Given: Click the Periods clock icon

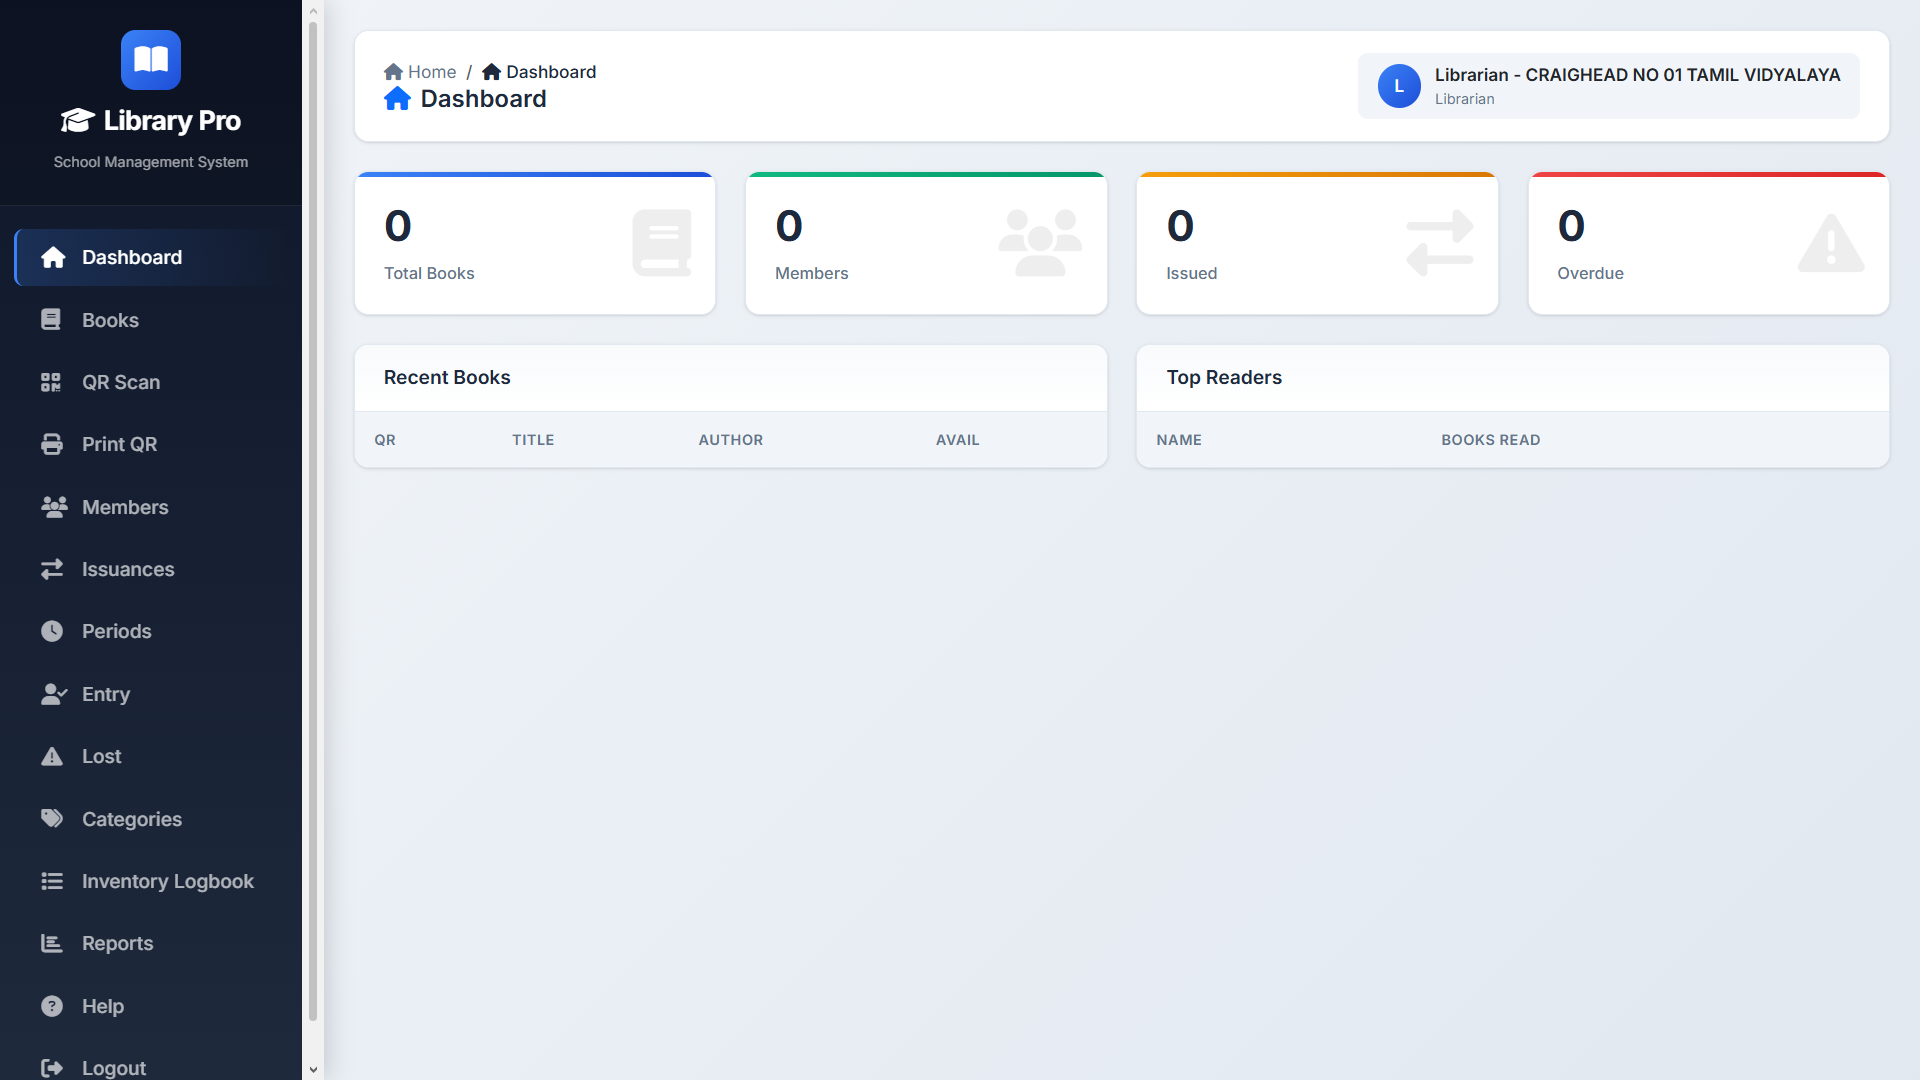Looking at the screenshot, I should [52, 631].
